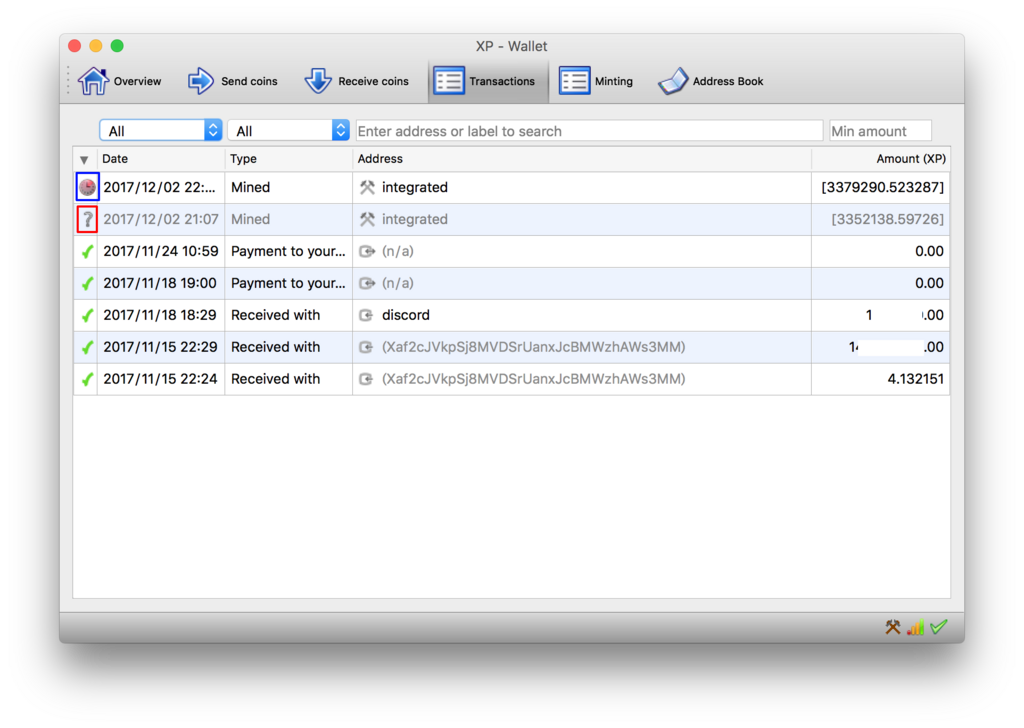The height and width of the screenshot is (728, 1024).
Task: Click the address or label search field
Action: tap(589, 131)
